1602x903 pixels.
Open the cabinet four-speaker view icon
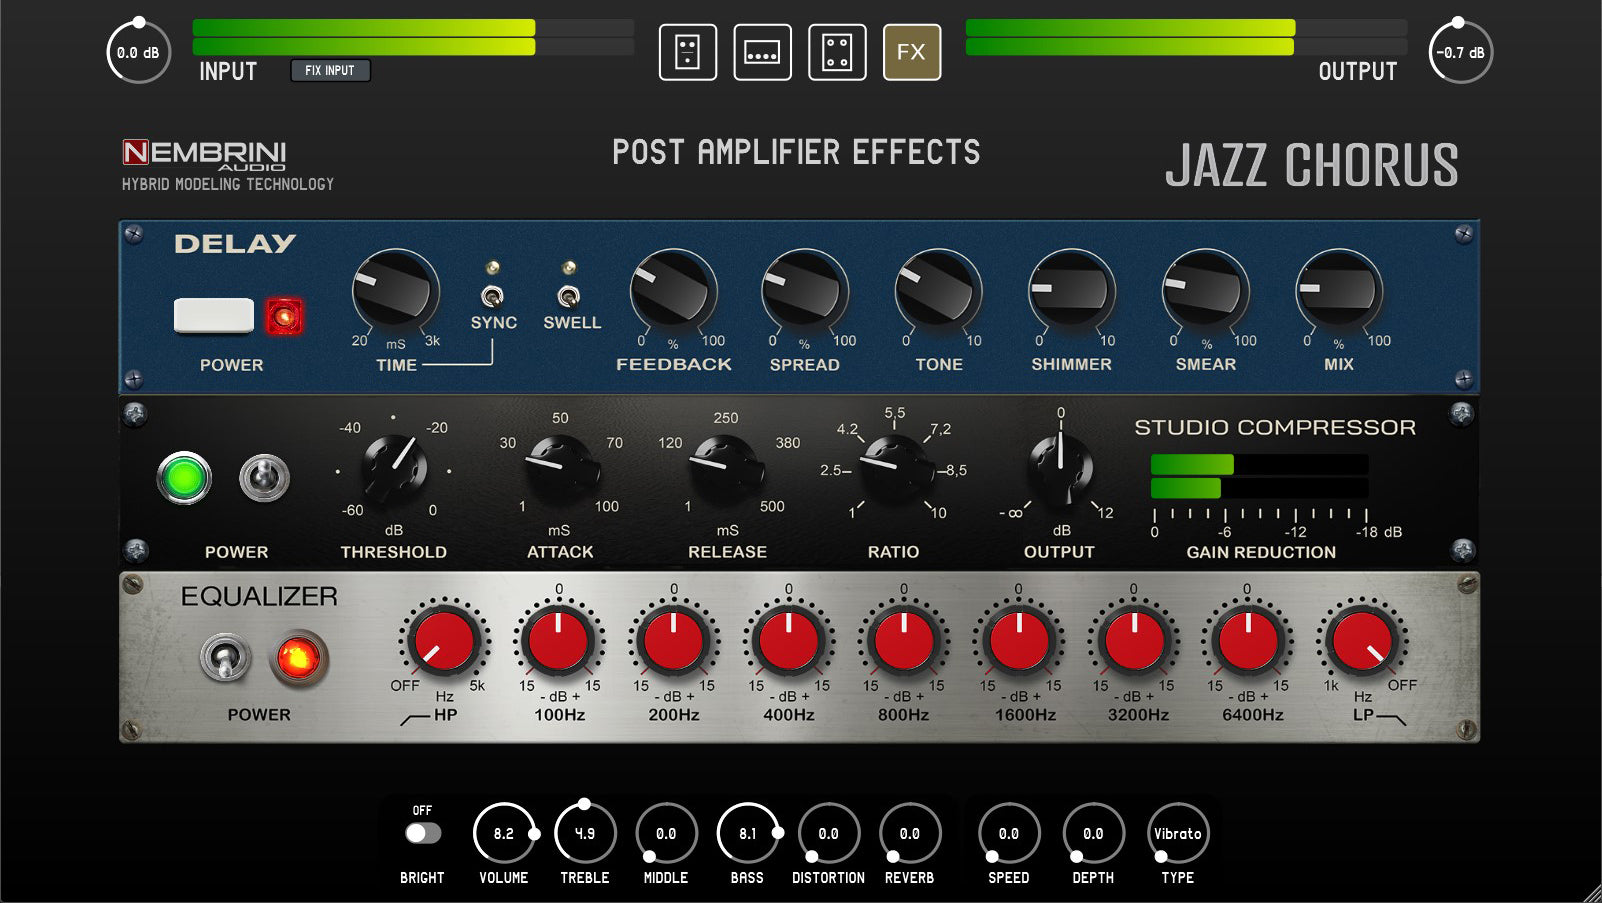tap(837, 52)
